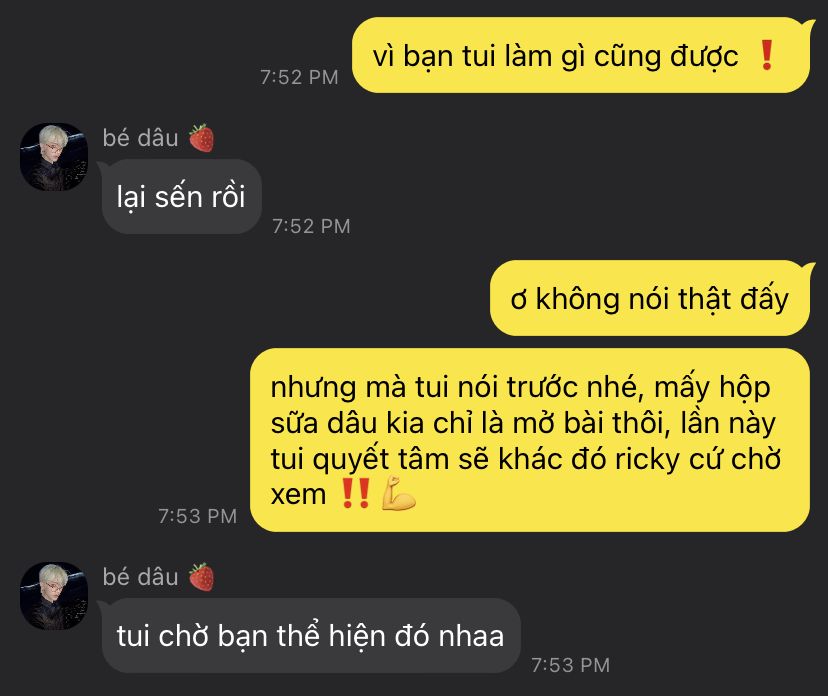
Task: Tap the second bé dâu avatar
Action: [54, 596]
